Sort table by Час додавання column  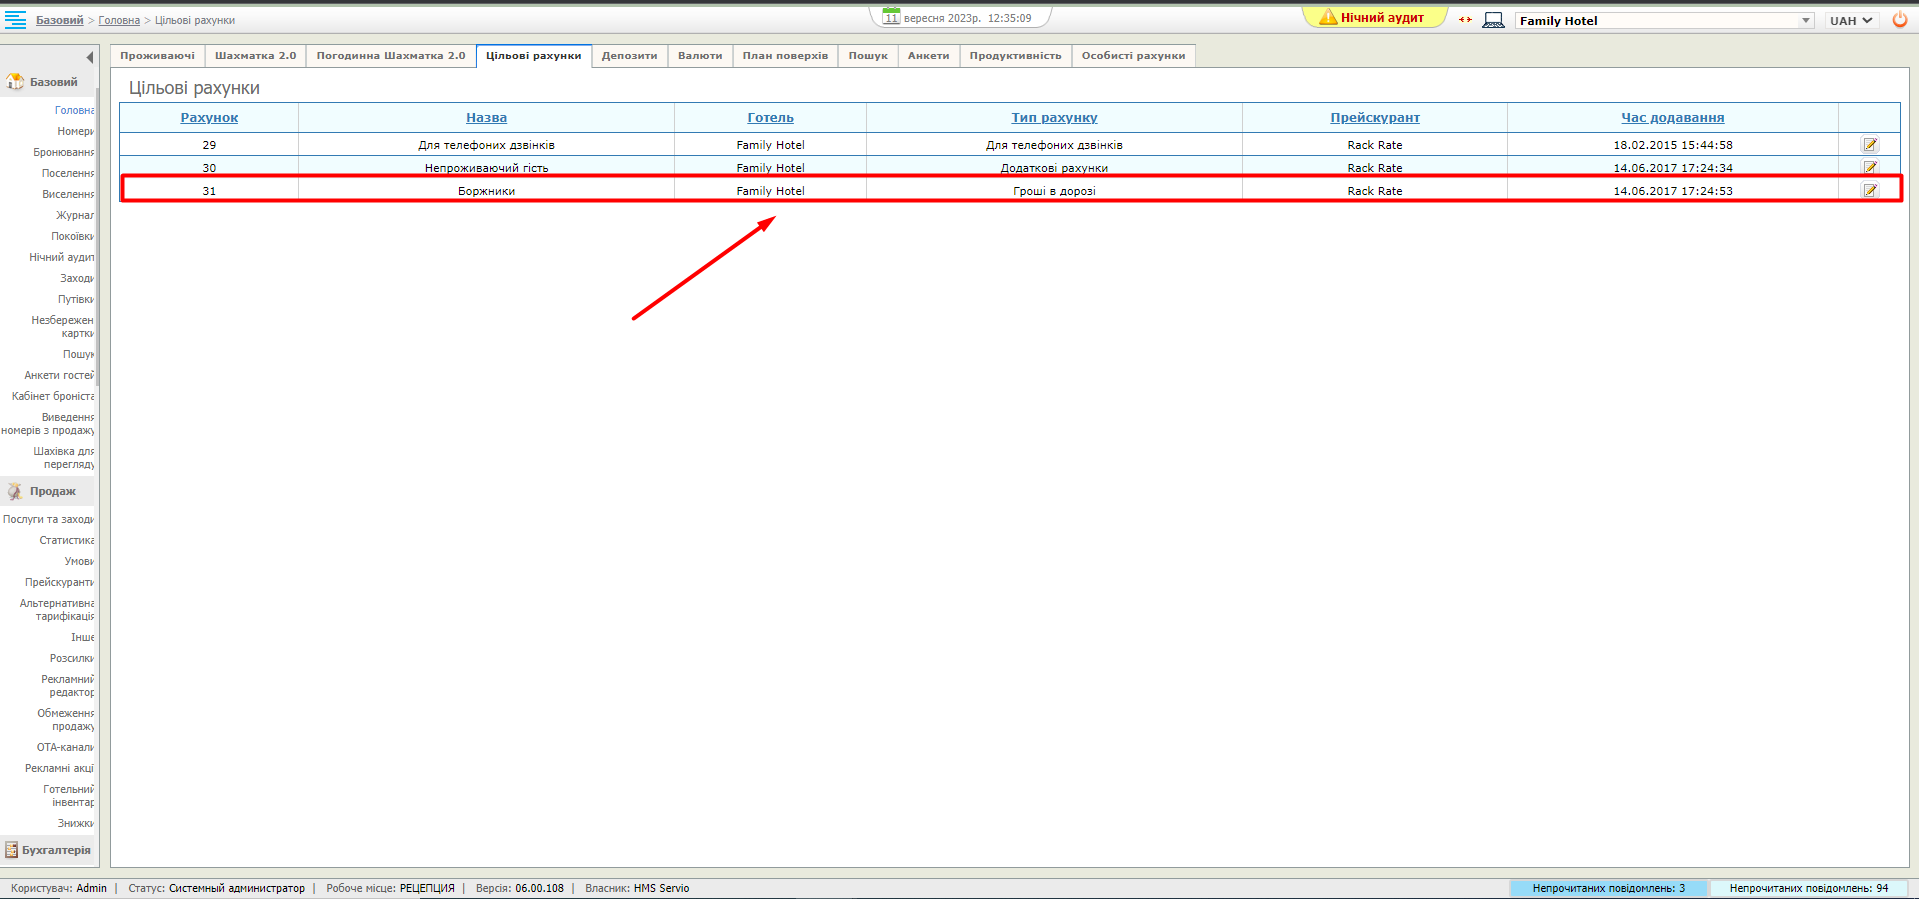pos(1672,118)
